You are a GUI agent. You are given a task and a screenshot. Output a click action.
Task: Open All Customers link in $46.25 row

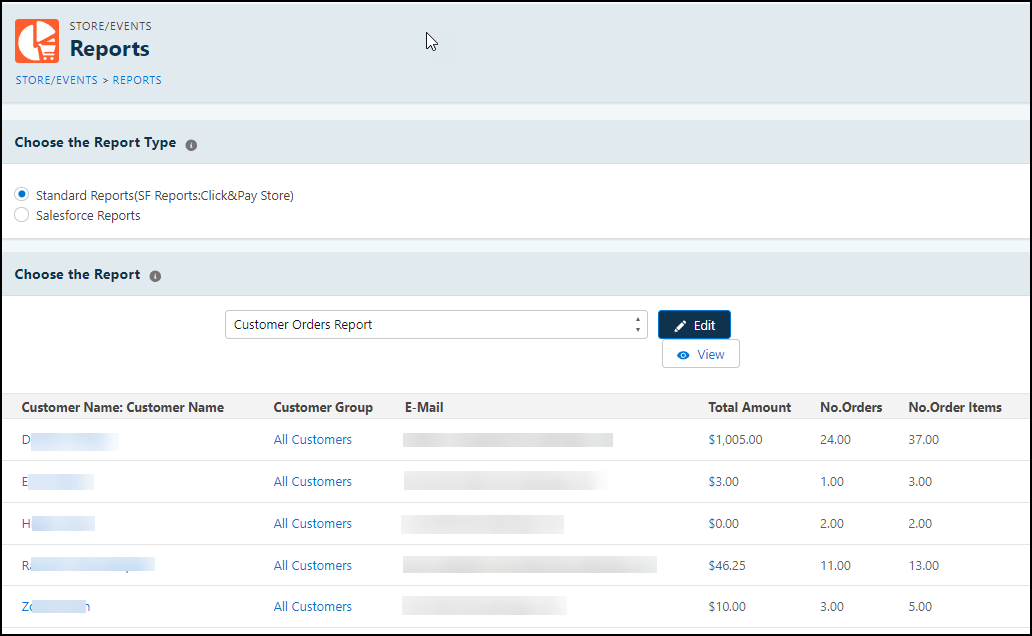click(x=313, y=566)
